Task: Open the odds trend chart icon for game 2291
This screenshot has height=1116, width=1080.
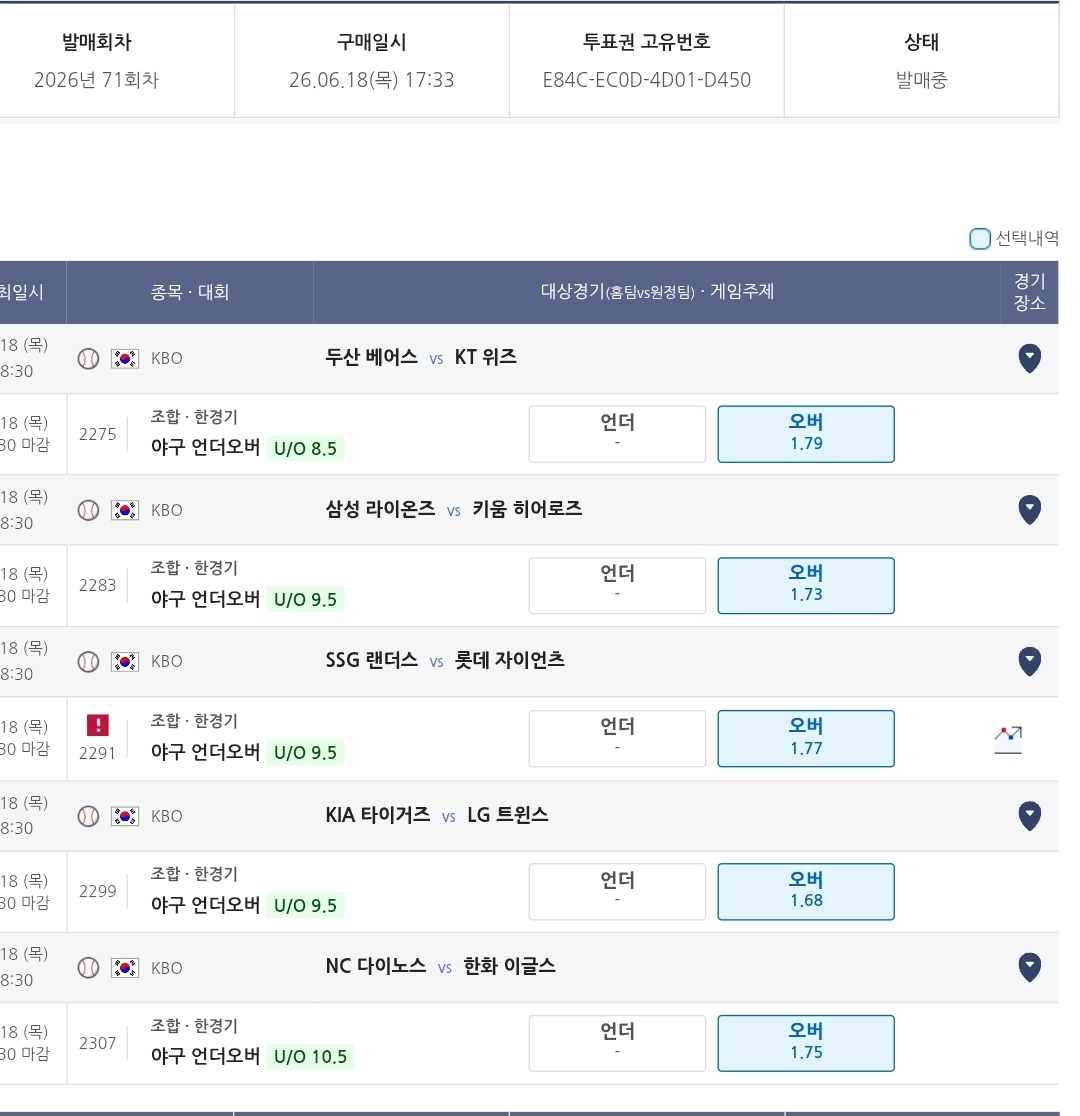Action: point(1008,739)
